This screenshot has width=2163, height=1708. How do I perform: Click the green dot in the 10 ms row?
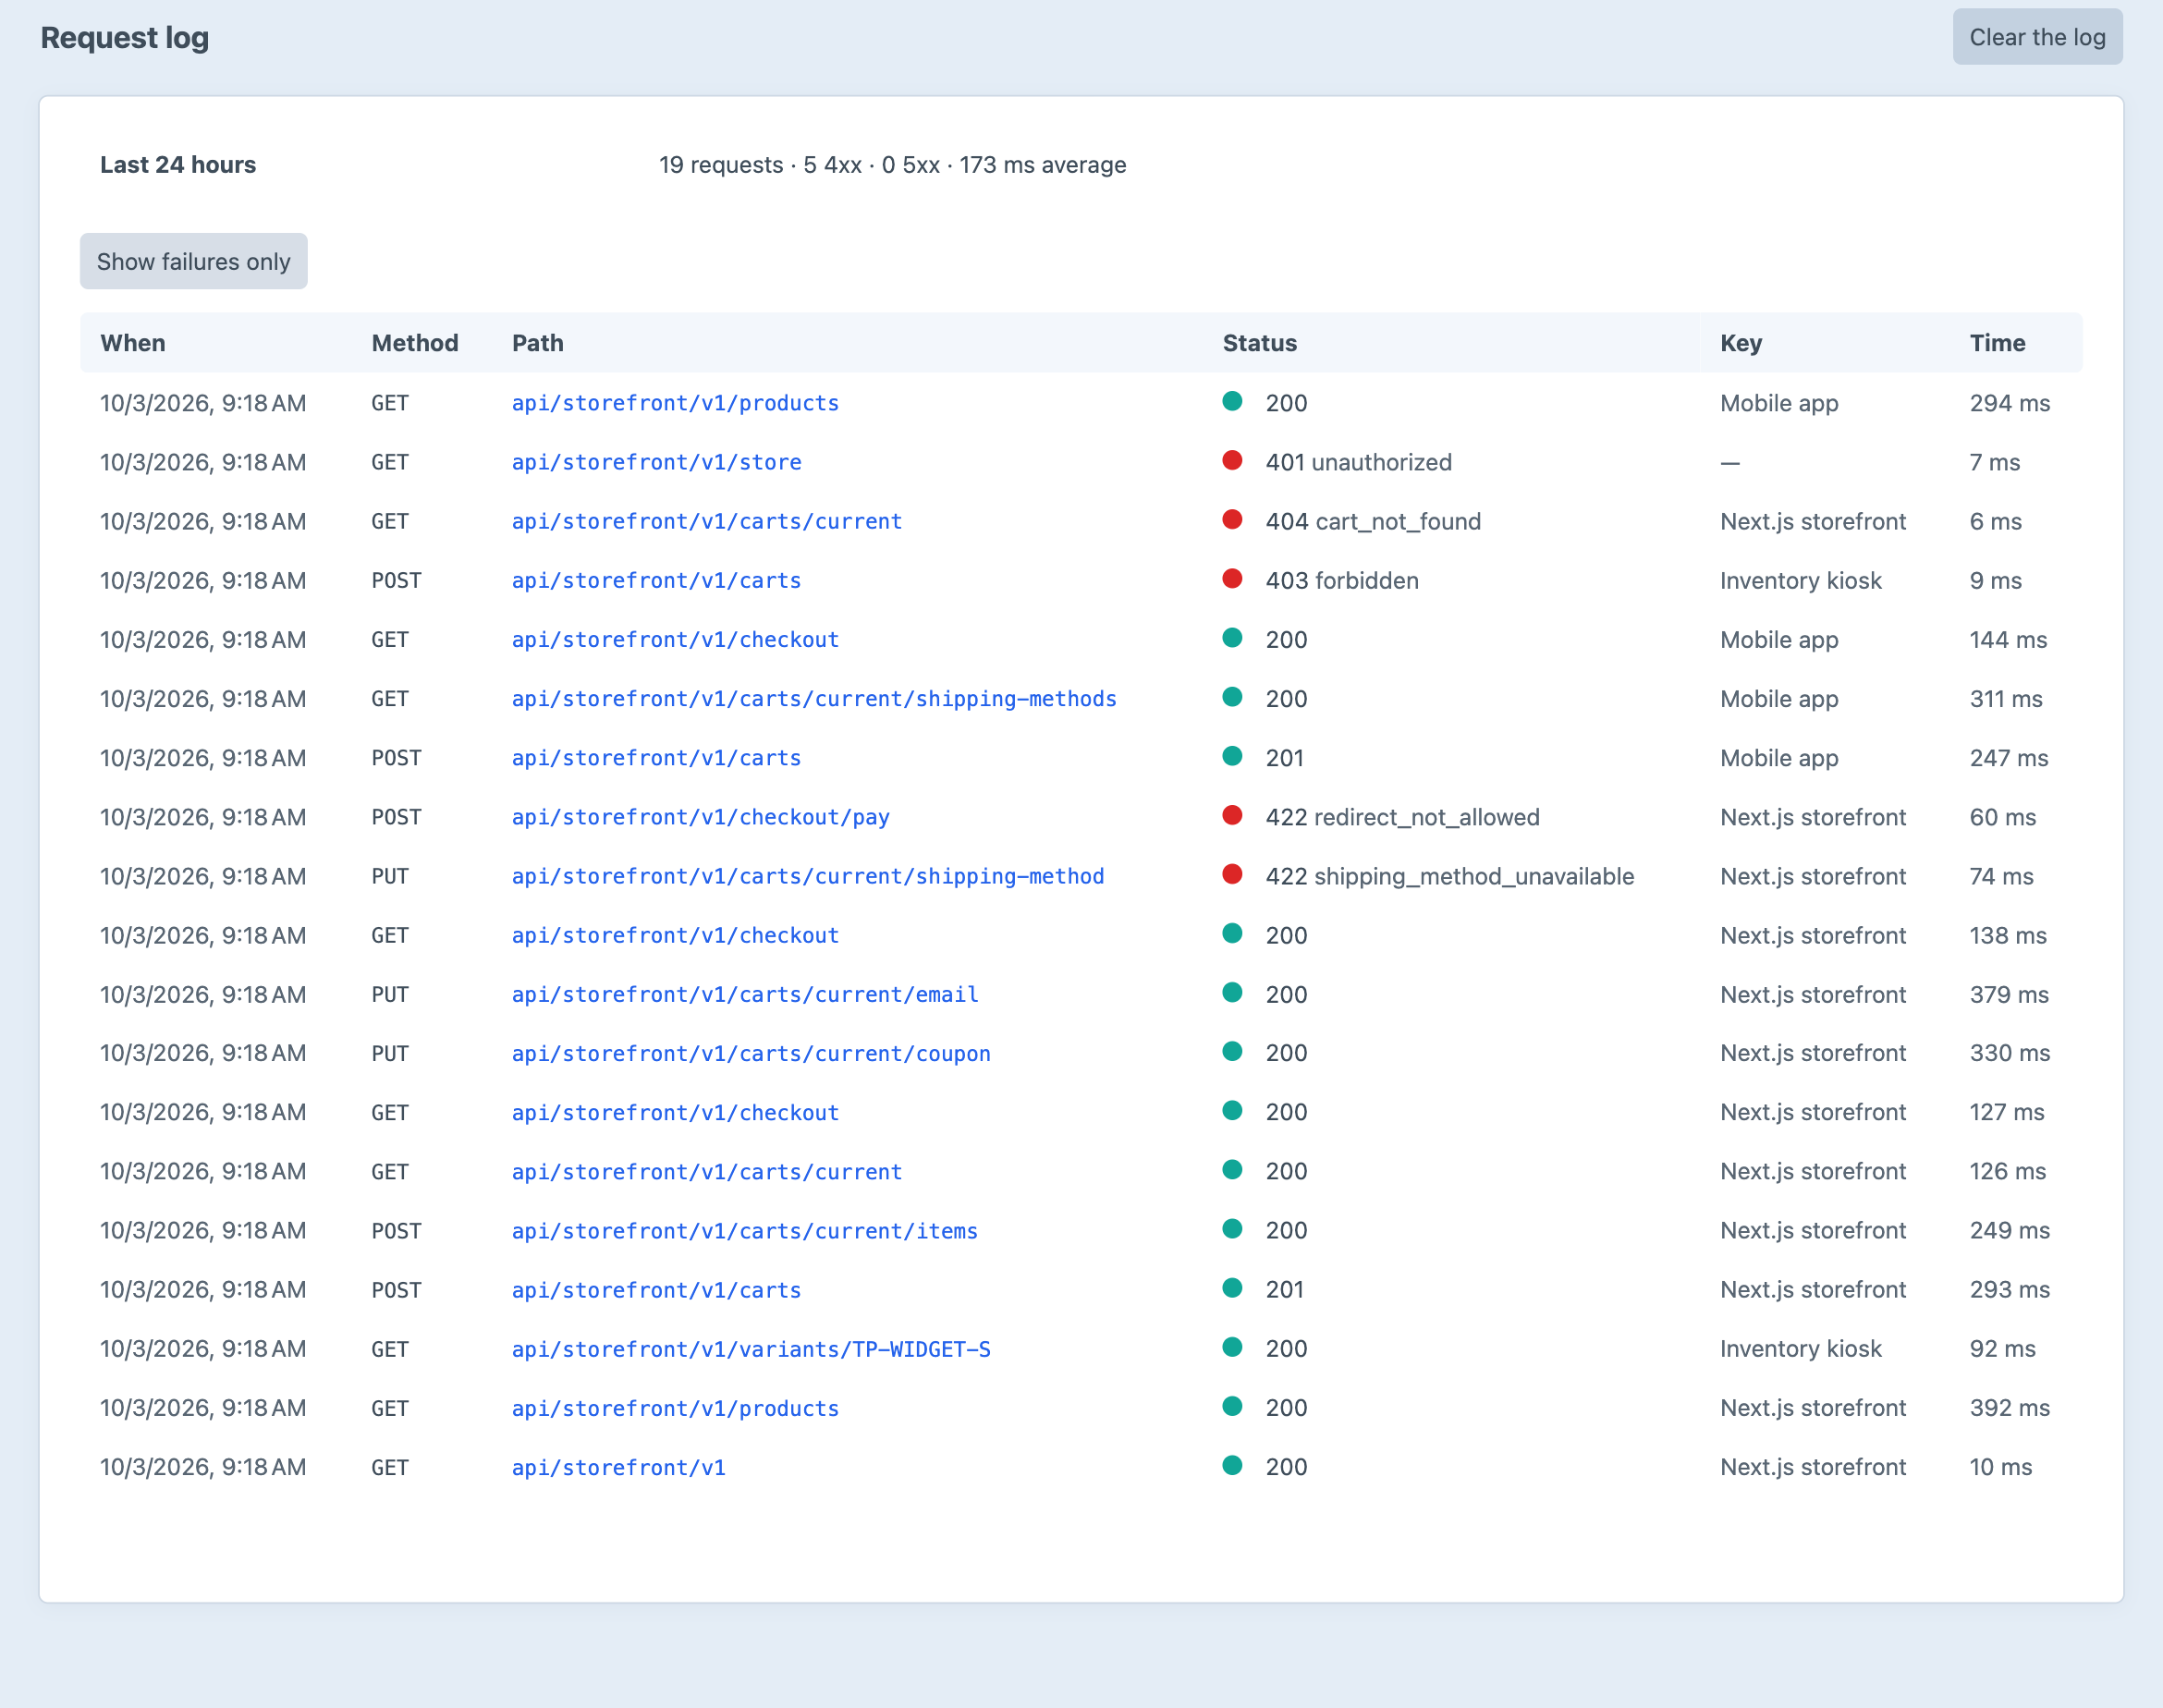[x=1232, y=1465]
